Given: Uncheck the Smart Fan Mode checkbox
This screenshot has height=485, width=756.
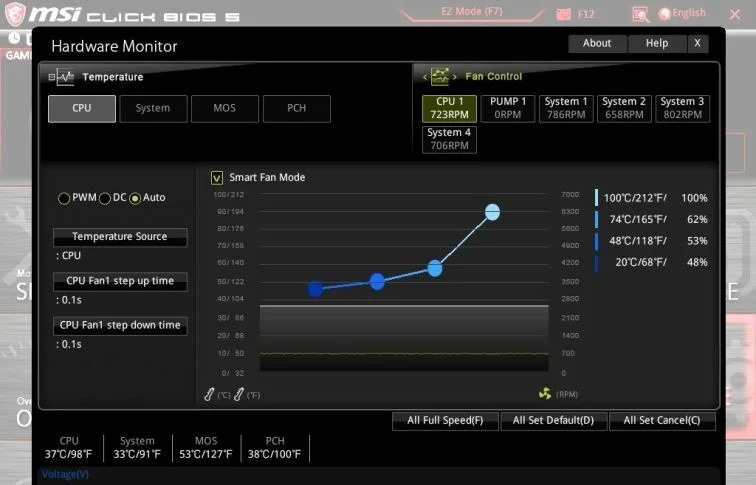Looking at the screenshot, I should 217,177.
